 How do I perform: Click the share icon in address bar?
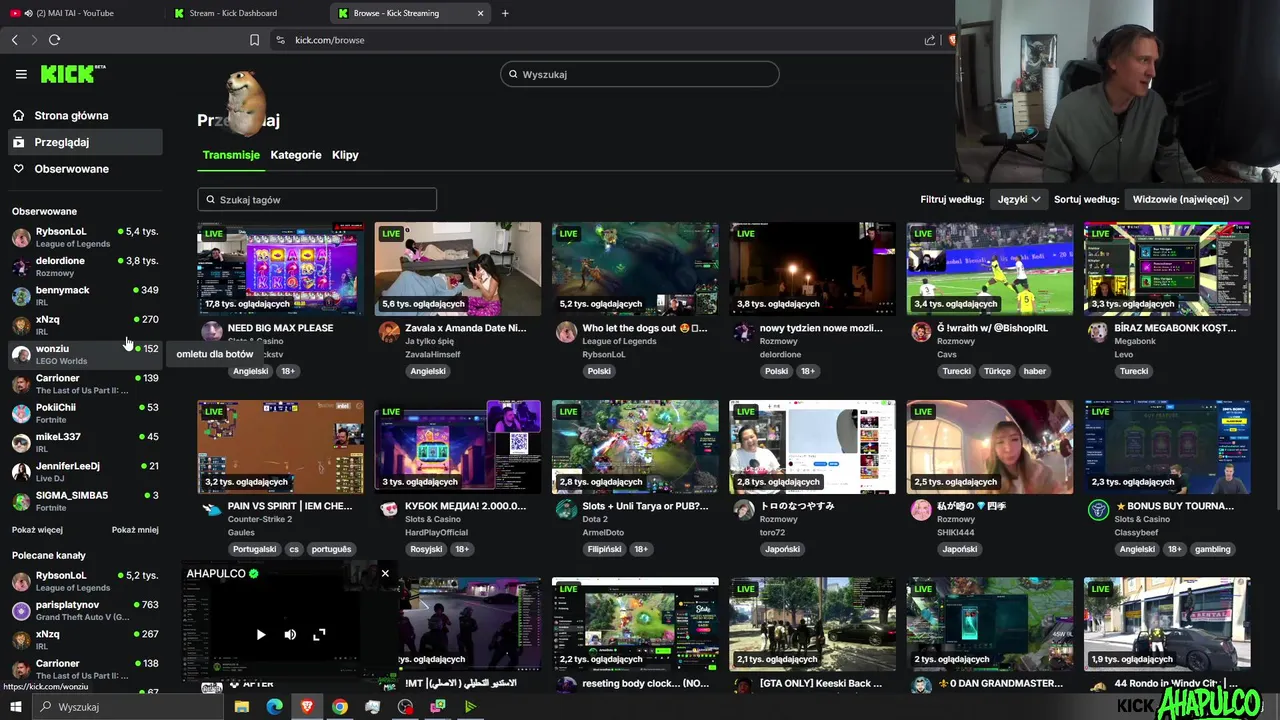pyautogui.click(x=930, y=40)
